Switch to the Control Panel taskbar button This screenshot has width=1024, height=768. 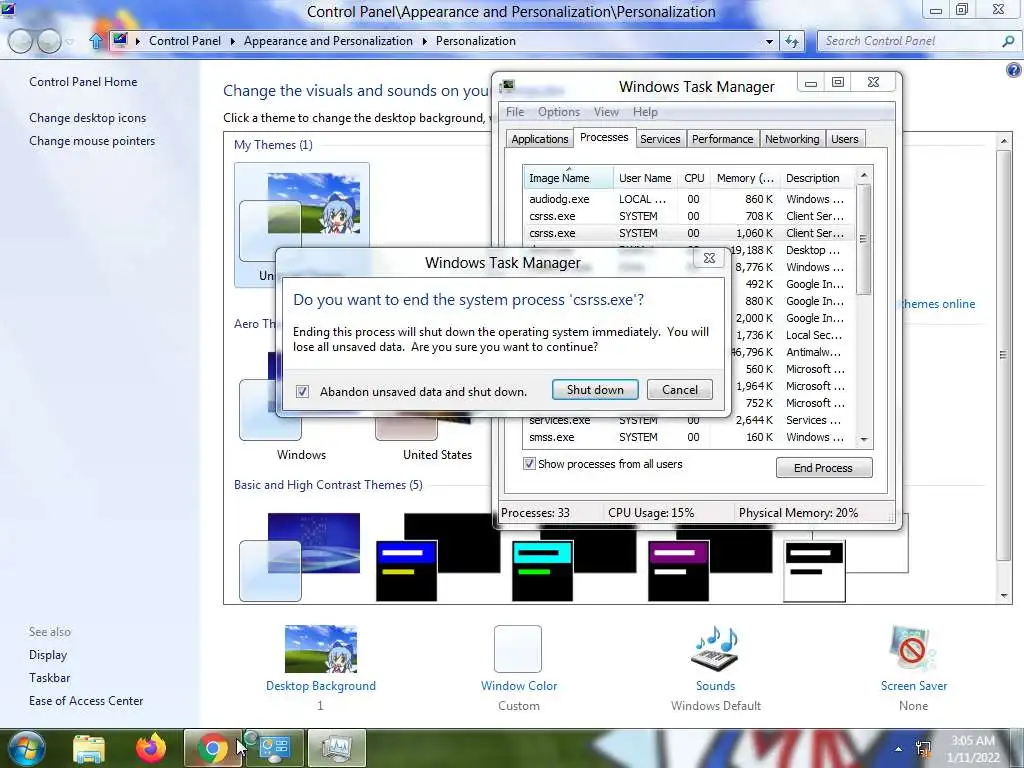click(x=274, y=748)
